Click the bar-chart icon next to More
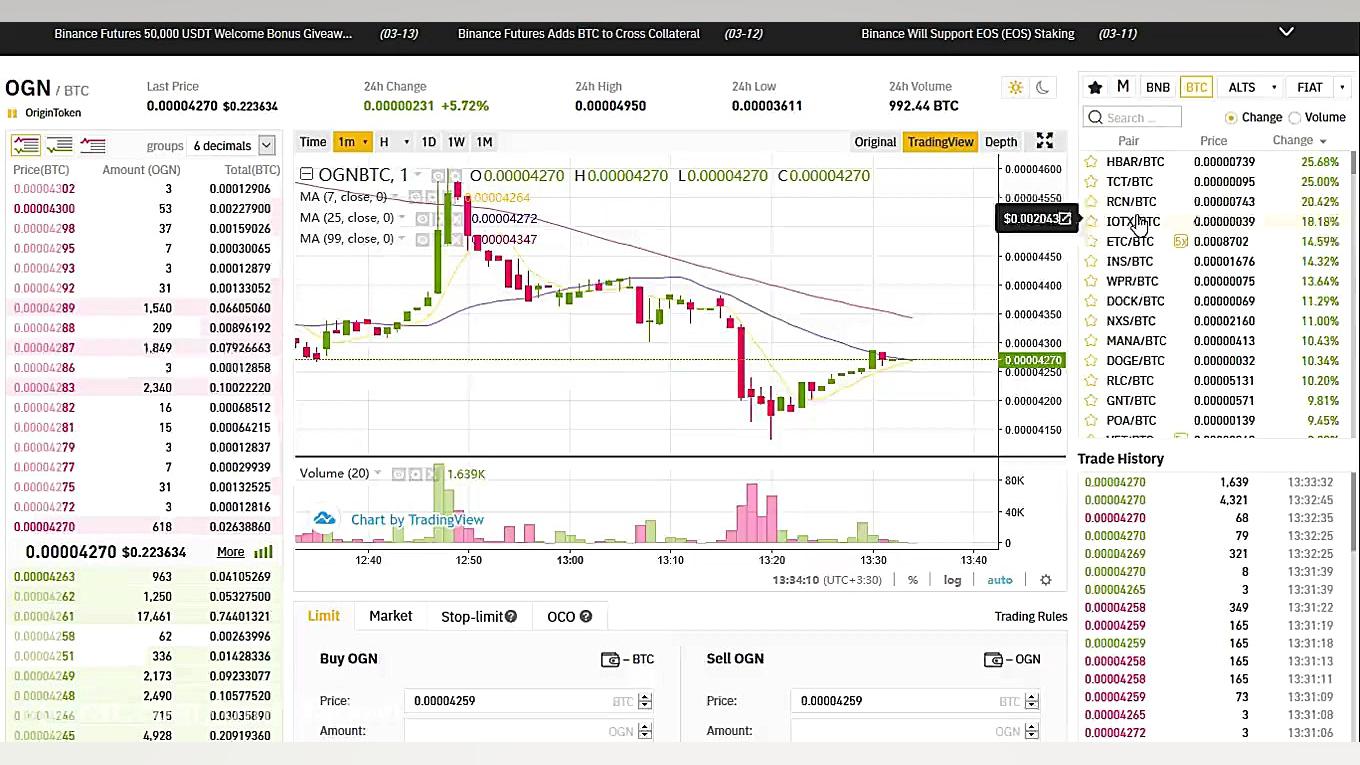This screenshot has width=1360, height=765. click(263, 552)
